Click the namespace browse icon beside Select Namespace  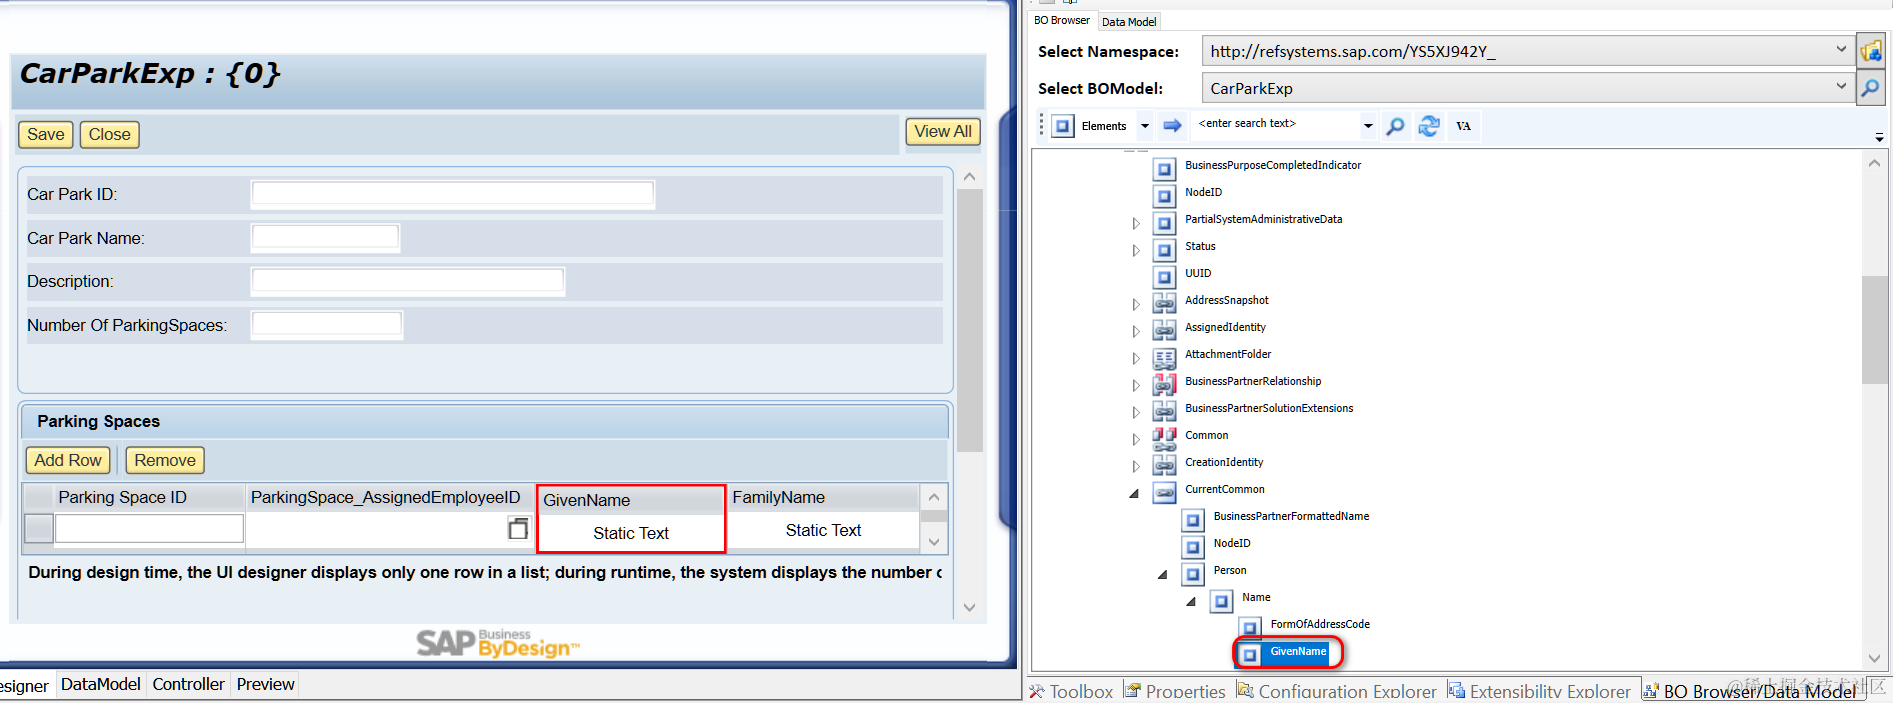pyautogui.click(x=1870, y=51)
